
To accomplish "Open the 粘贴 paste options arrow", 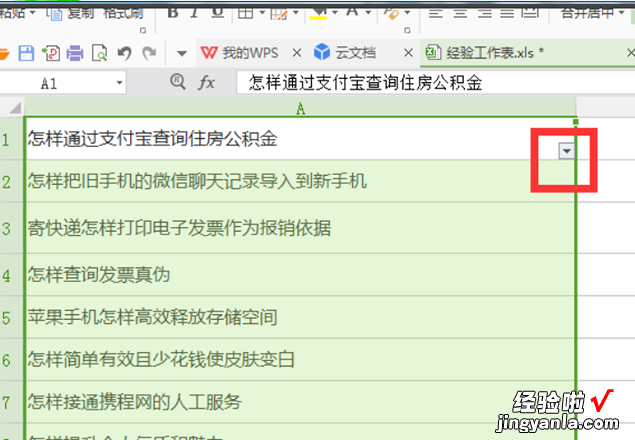I will pos(32,13).
